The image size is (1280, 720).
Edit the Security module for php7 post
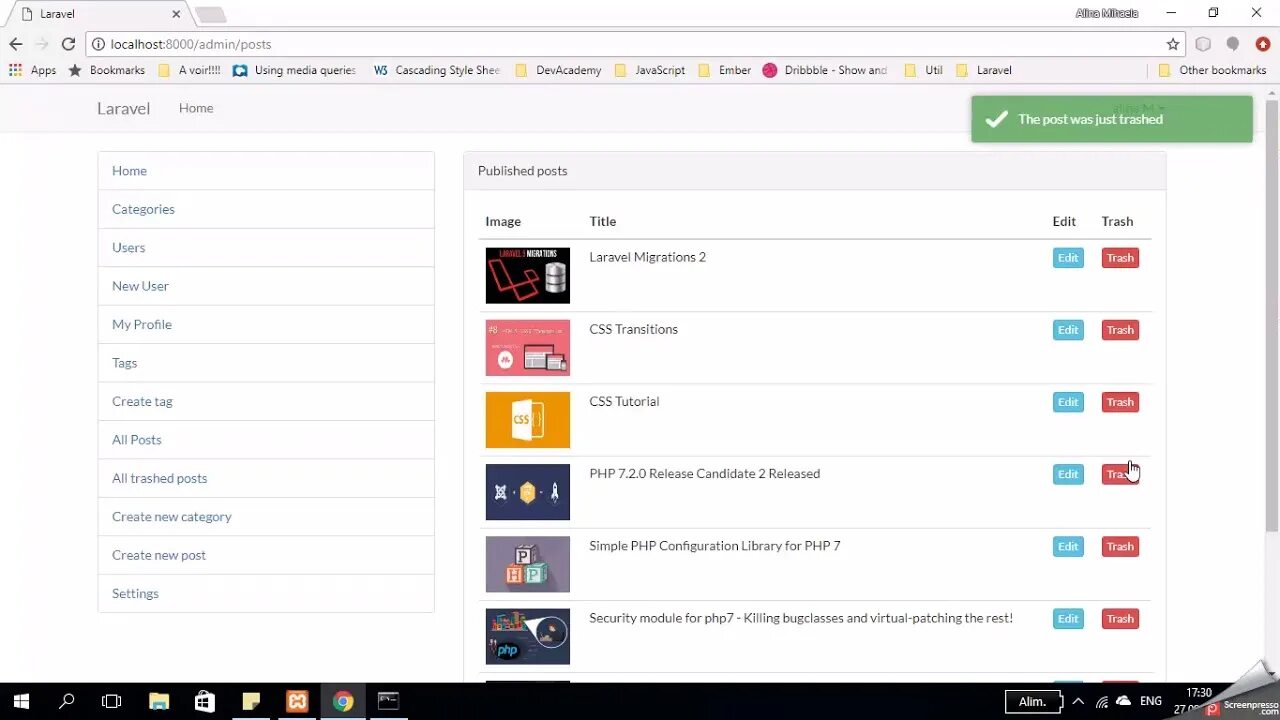pyautogui.click(x=1068, y=619)
